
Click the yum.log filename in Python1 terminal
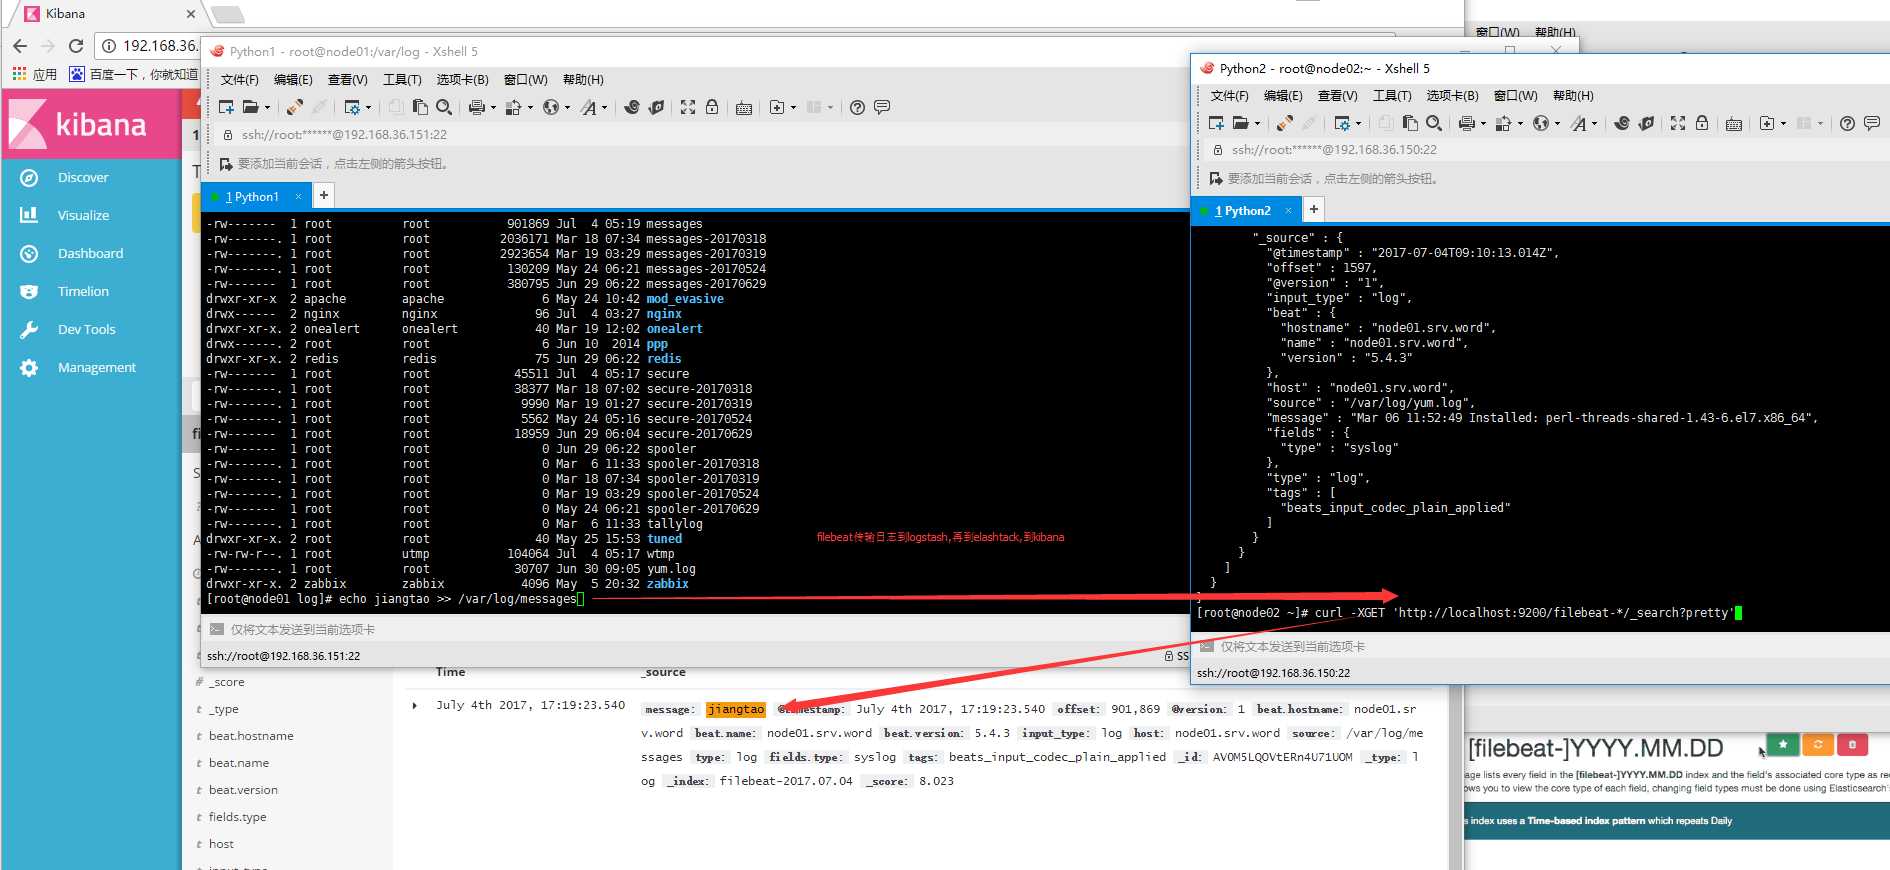point(671,569)
